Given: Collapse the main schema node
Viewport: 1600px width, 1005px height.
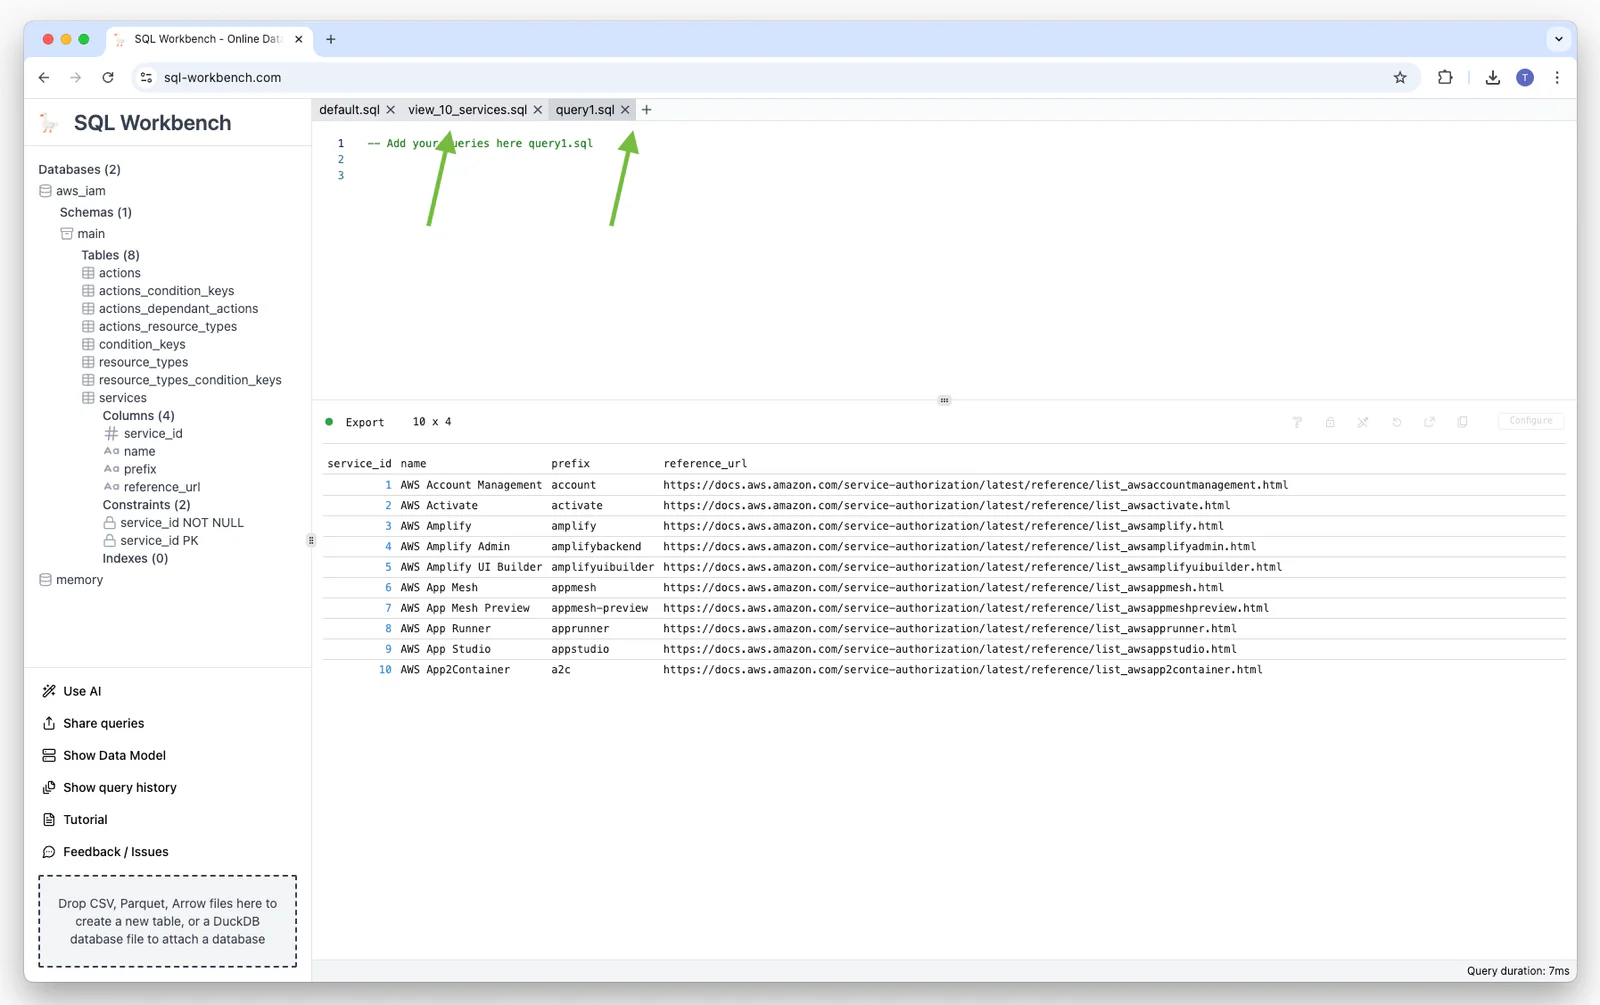Looking at the screenshot, I should click(82, 234).
